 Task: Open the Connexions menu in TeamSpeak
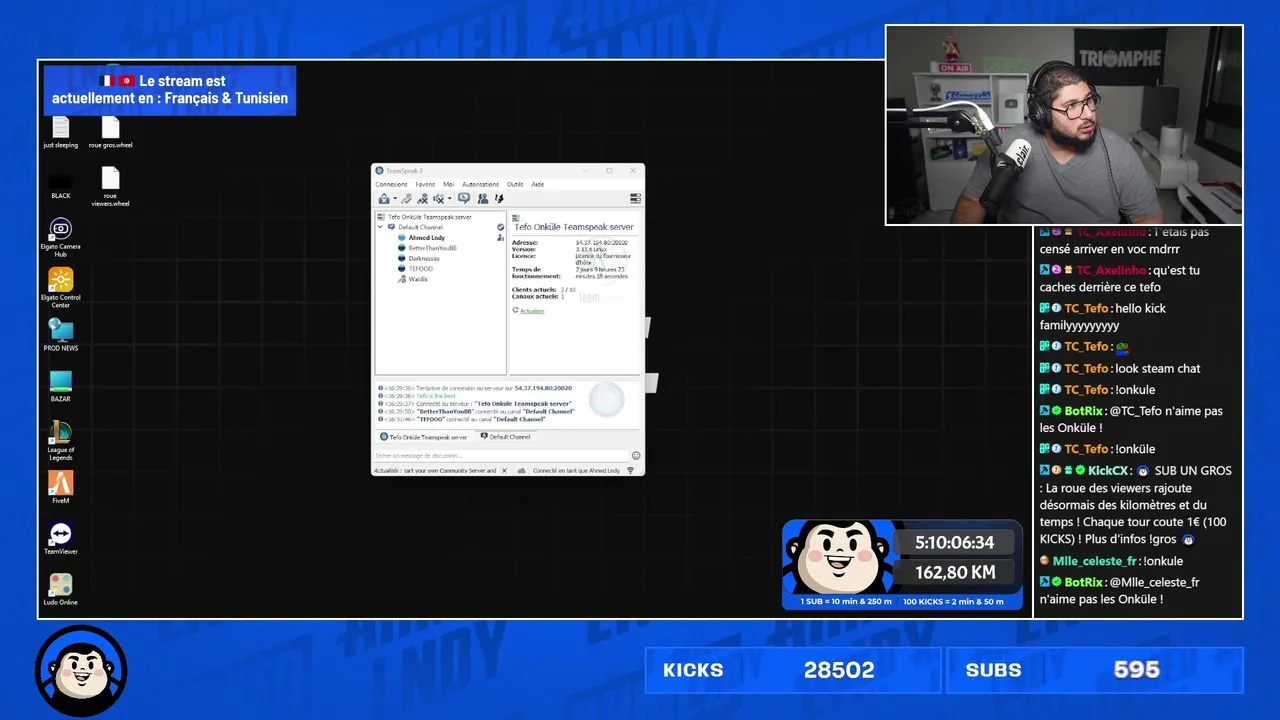tap(391, 184)
